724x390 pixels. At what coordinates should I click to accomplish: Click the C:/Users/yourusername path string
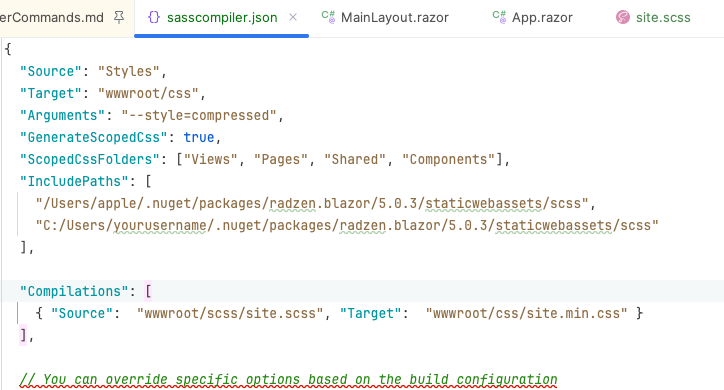(347, 226)
